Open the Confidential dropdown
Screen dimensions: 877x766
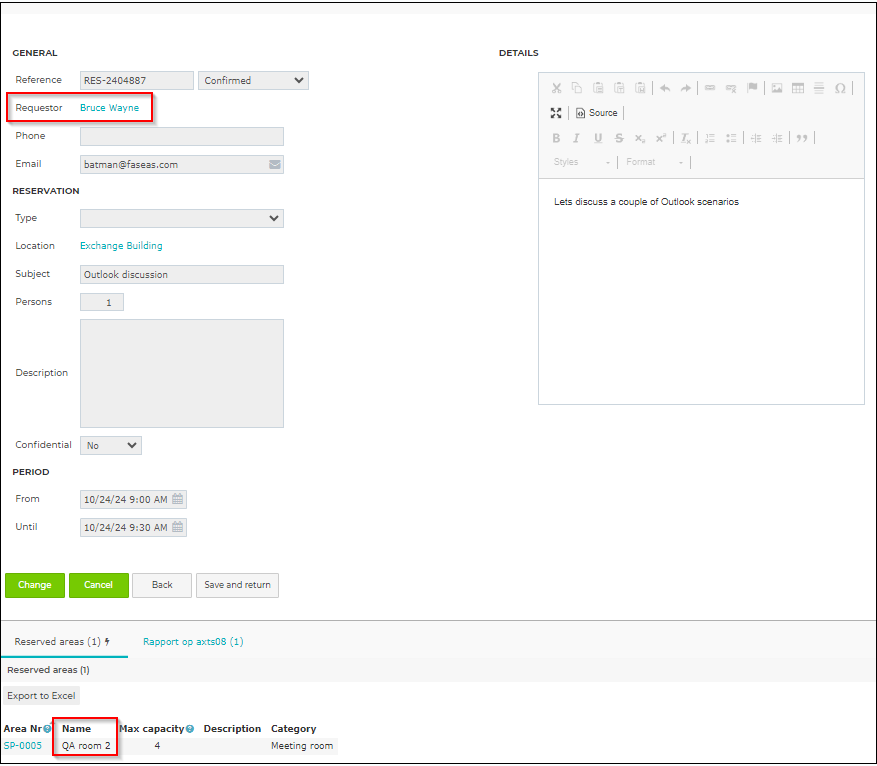tap(111, 446)
